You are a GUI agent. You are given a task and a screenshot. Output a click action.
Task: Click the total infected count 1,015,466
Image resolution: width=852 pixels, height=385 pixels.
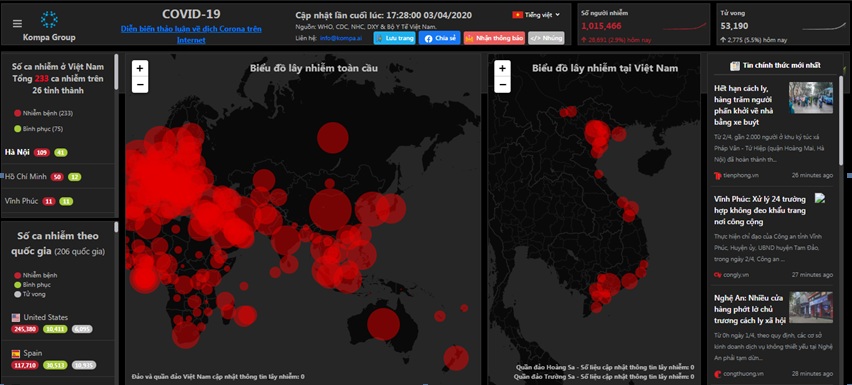tap(602, 26)
